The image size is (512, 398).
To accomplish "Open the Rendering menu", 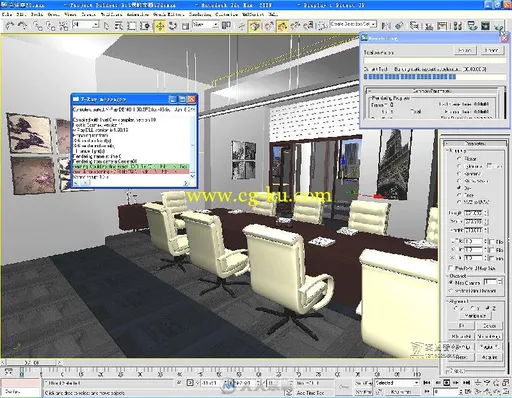I will point(200,15).
